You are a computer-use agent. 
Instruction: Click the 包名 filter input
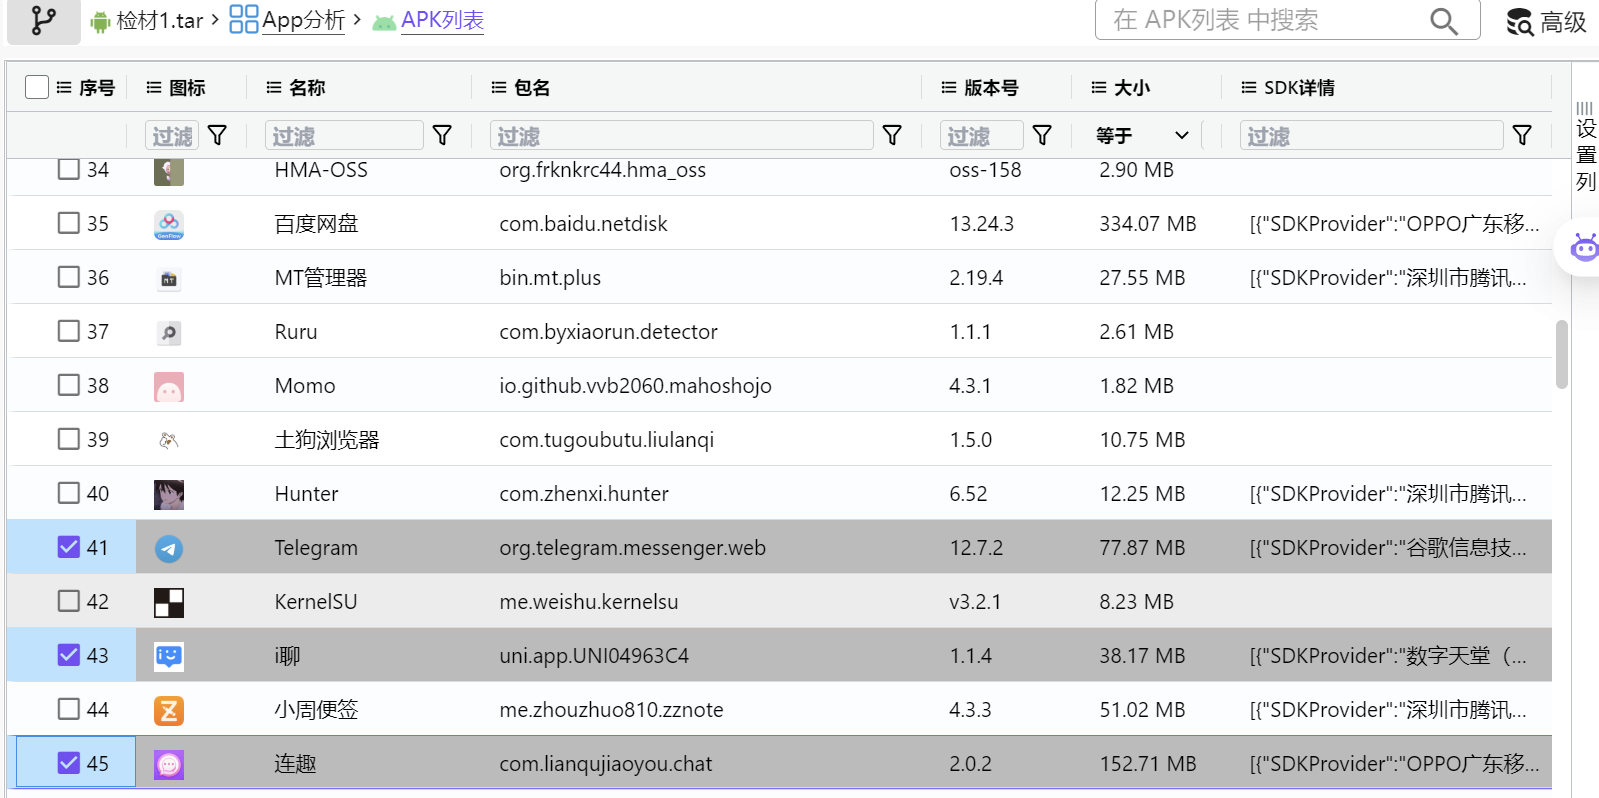[x=682, y=135]
